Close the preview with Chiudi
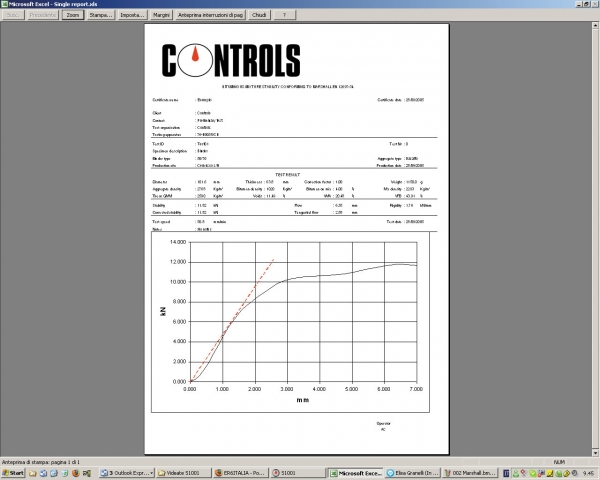 pos(259,15)
